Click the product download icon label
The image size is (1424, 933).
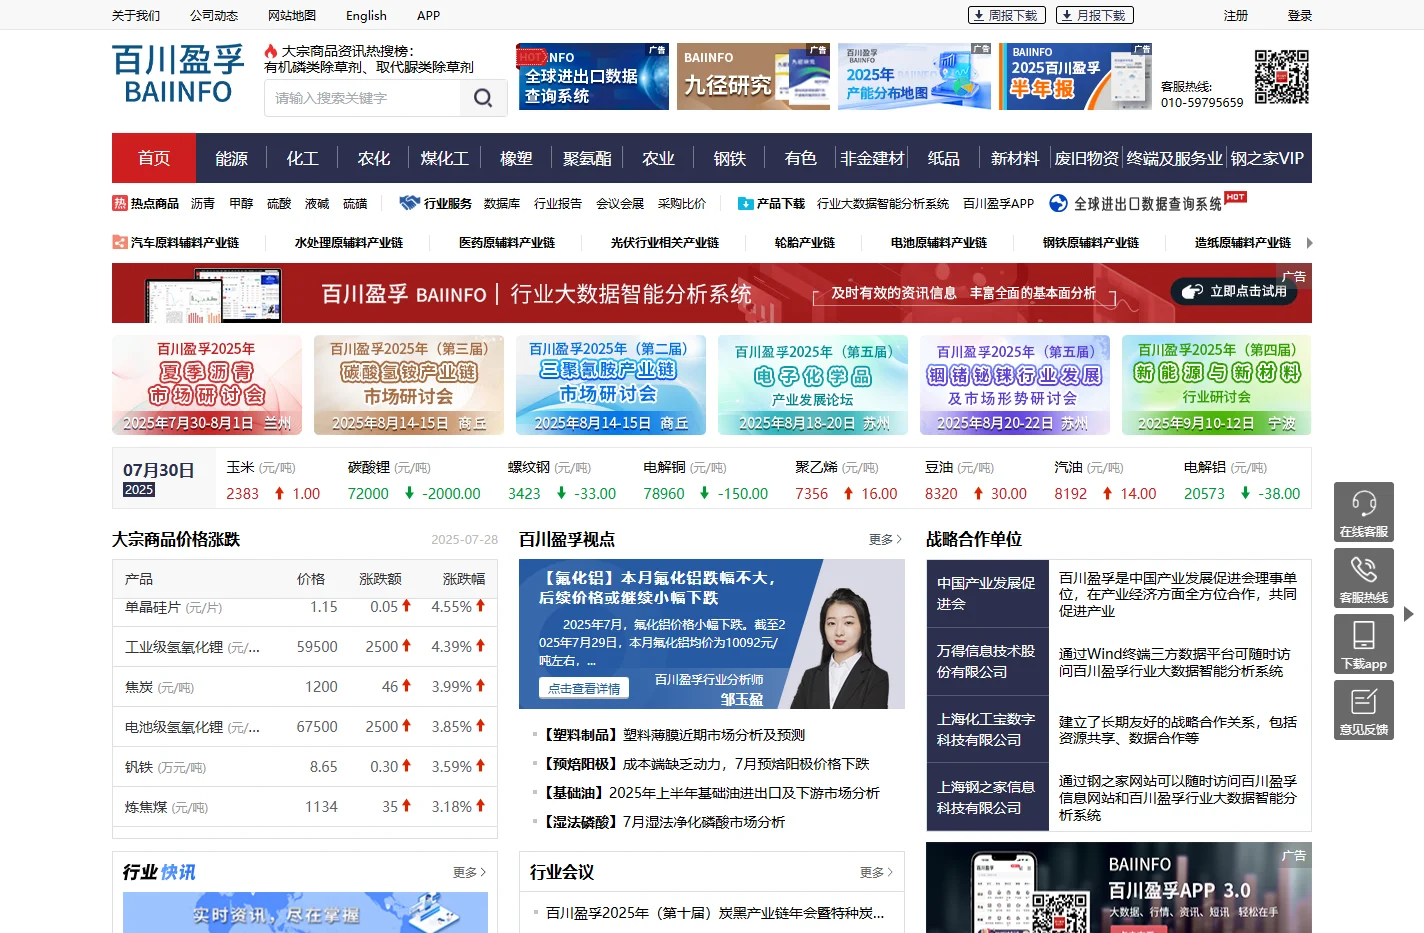pos(771,203)
